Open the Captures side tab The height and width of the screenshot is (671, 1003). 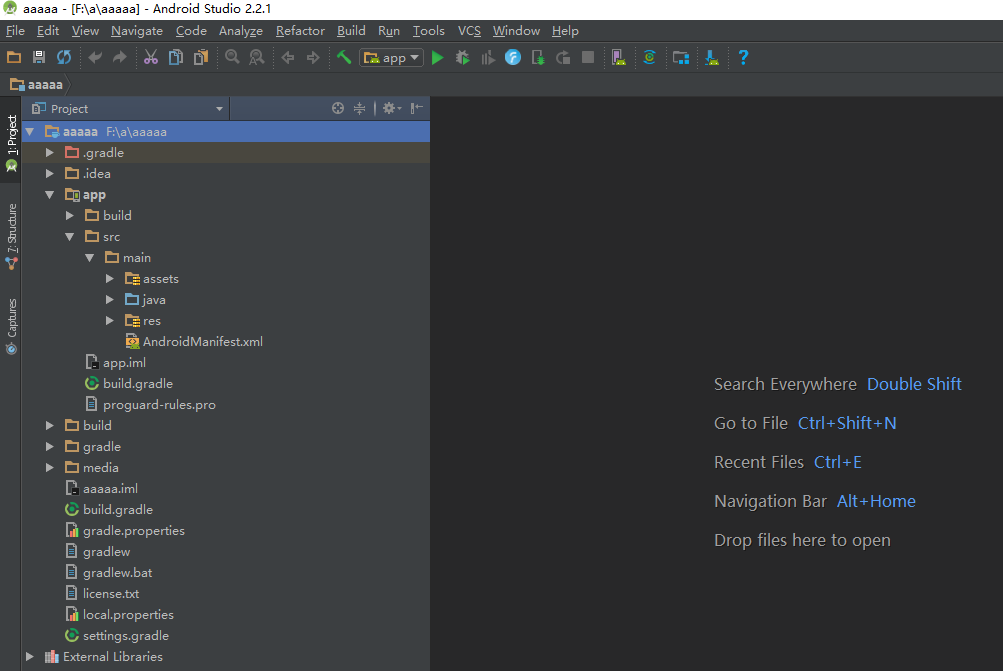(11, 326)
